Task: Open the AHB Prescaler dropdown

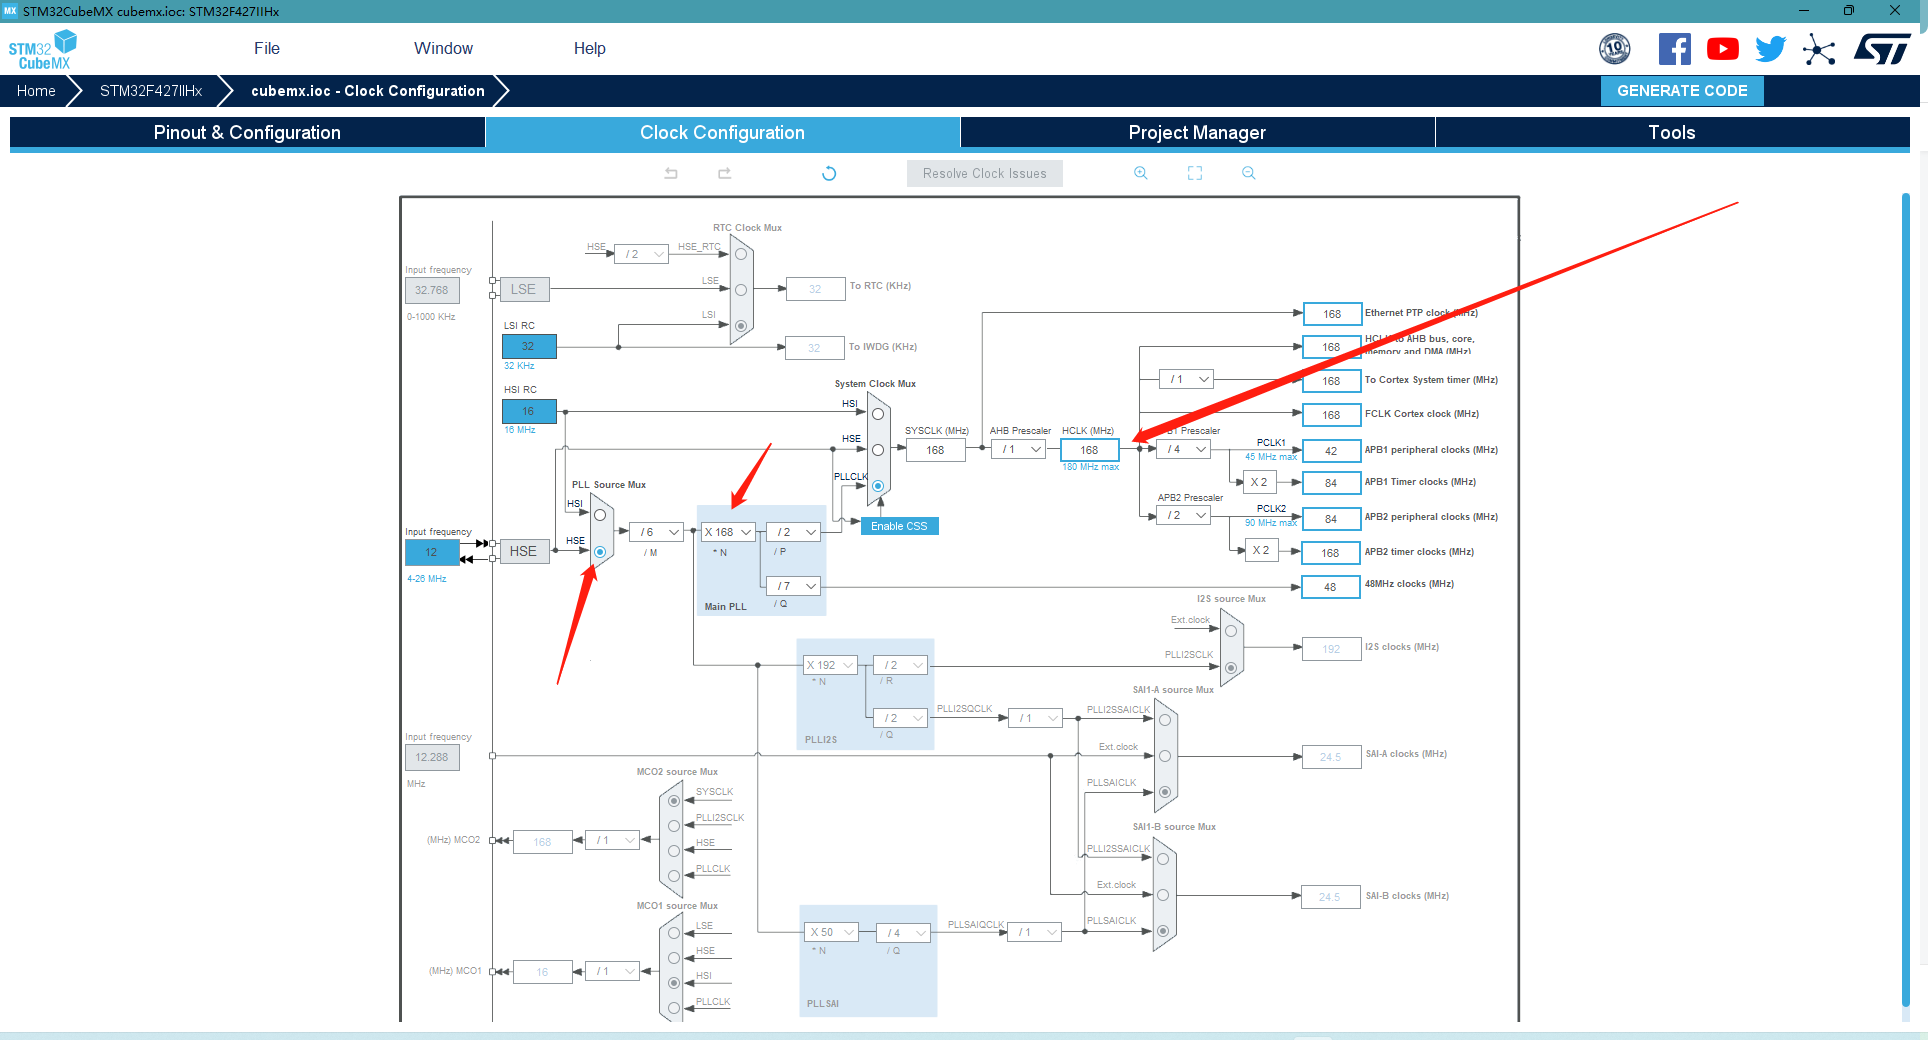Action: pos(1019,450)
